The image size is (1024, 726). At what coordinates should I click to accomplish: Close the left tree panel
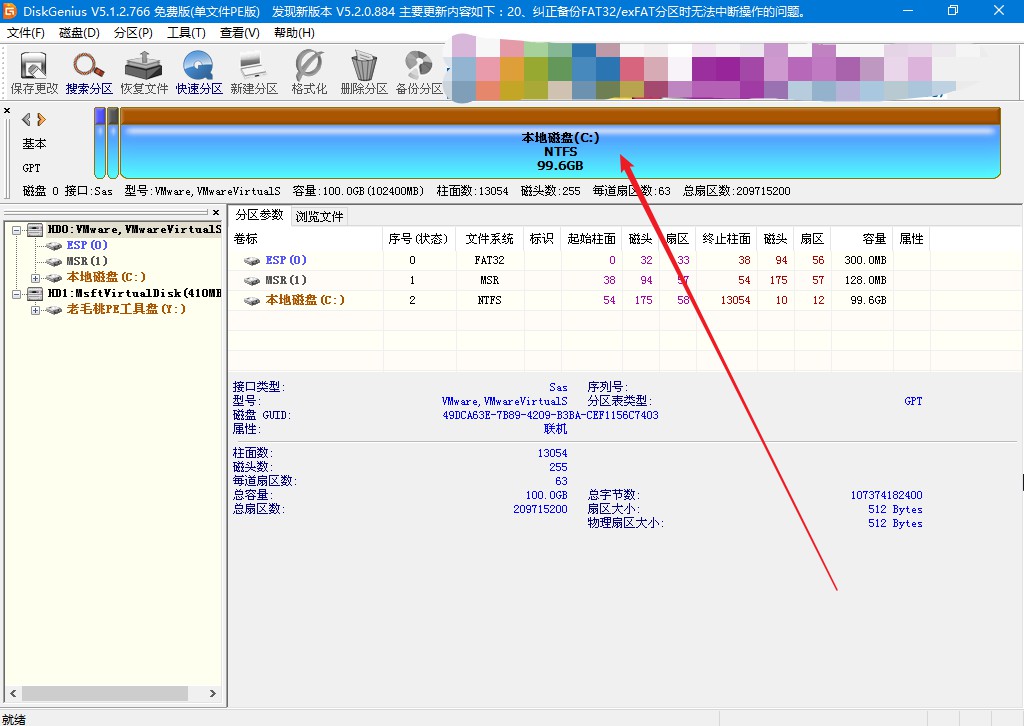pos(216,212)
